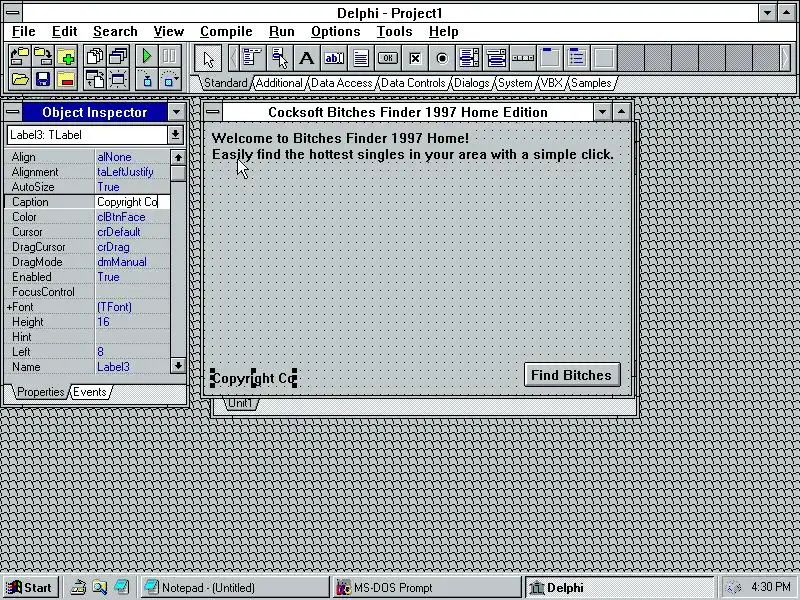Click Select Unit from List icon
800x600 pixels.
pos(94,56)
